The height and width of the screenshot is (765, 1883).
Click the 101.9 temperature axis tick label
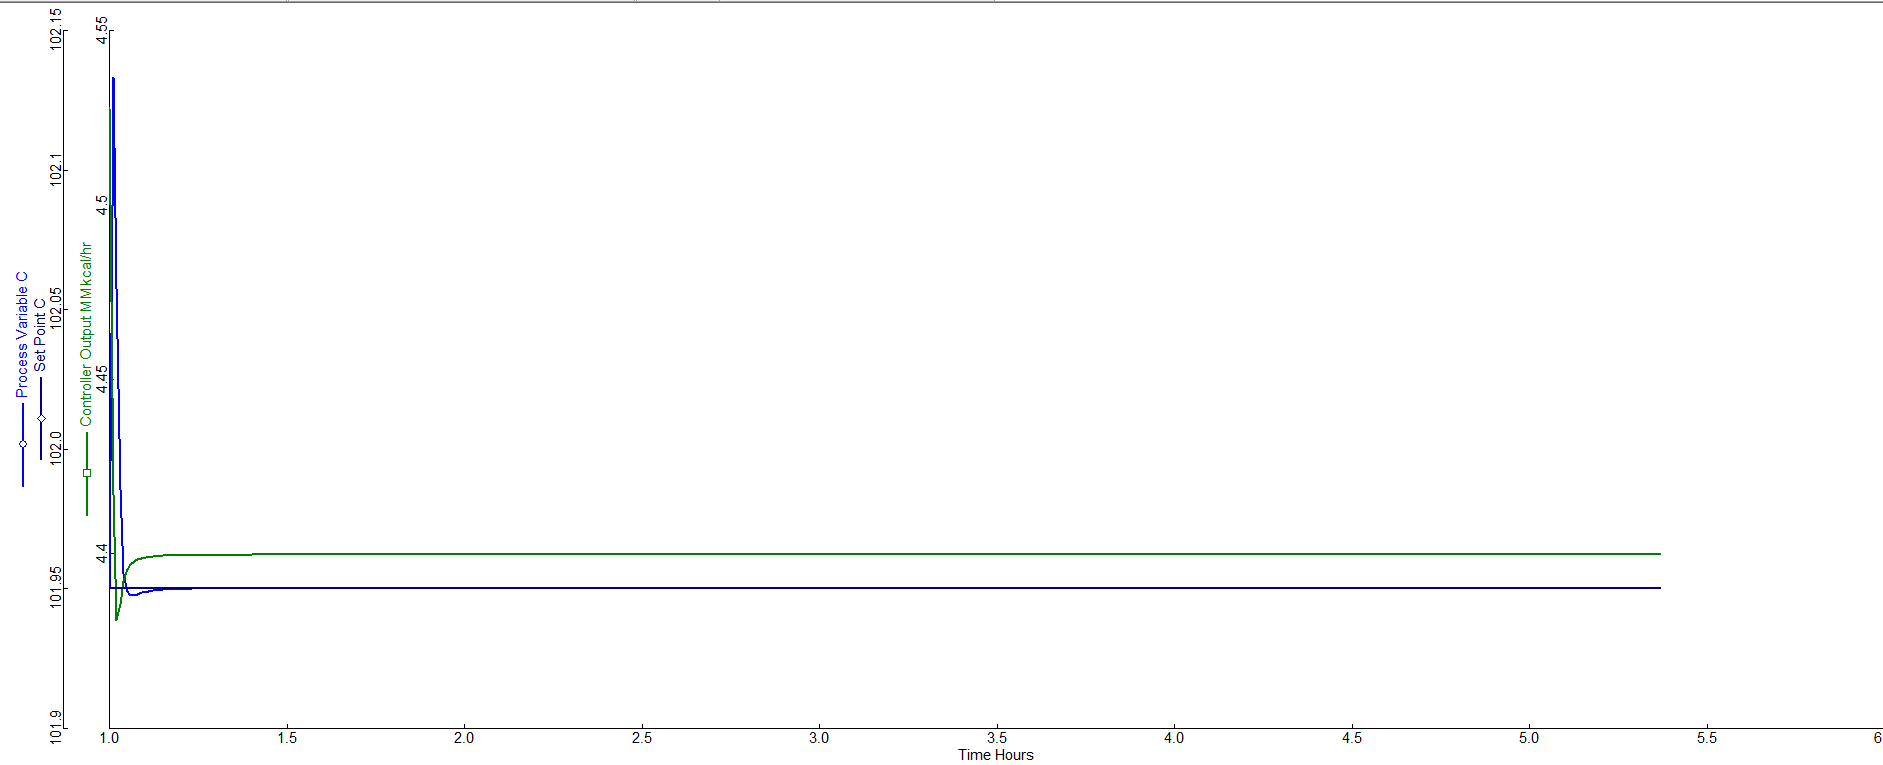pos(55,726)
